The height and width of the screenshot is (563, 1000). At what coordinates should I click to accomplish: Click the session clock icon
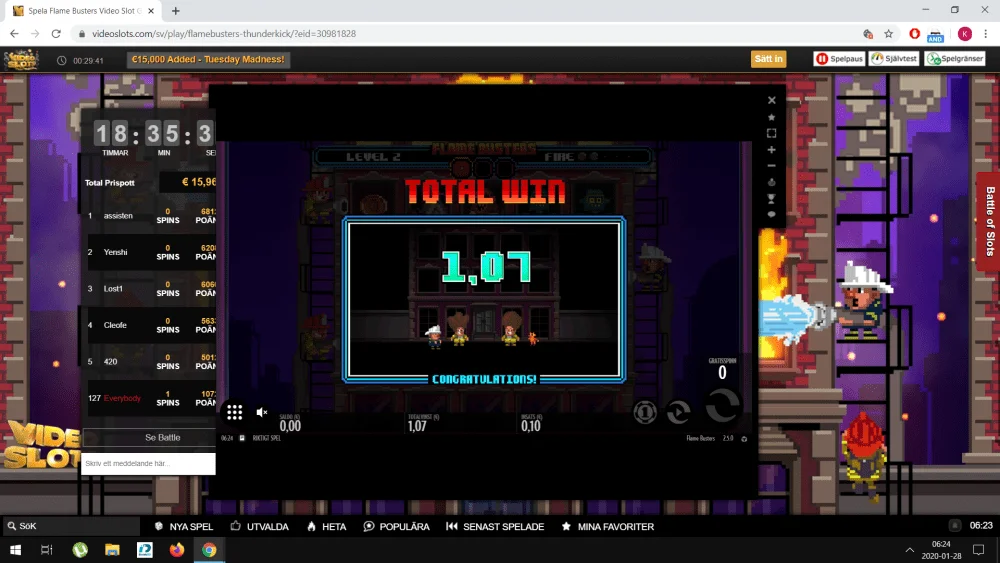61,61
